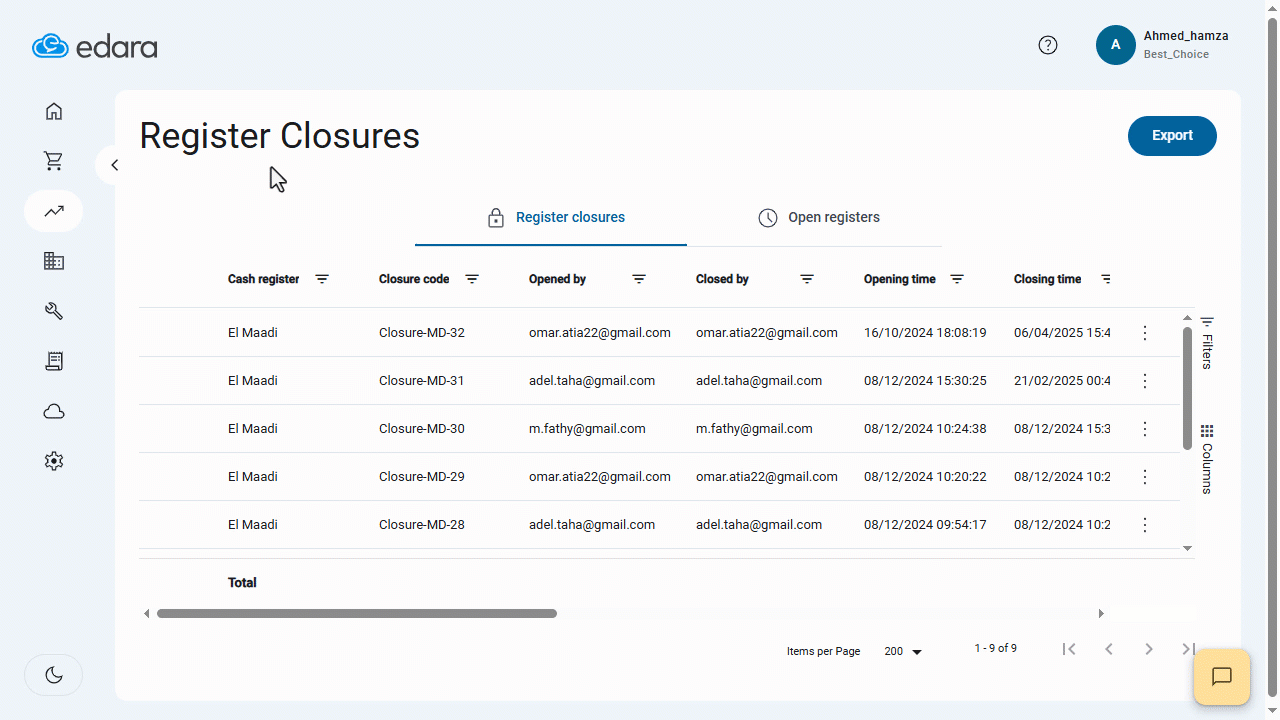Viewport: 1280px width, 720px height.
Task: Filter the Closing time column
Action: pyautogui.click(x=1106, y=279)
